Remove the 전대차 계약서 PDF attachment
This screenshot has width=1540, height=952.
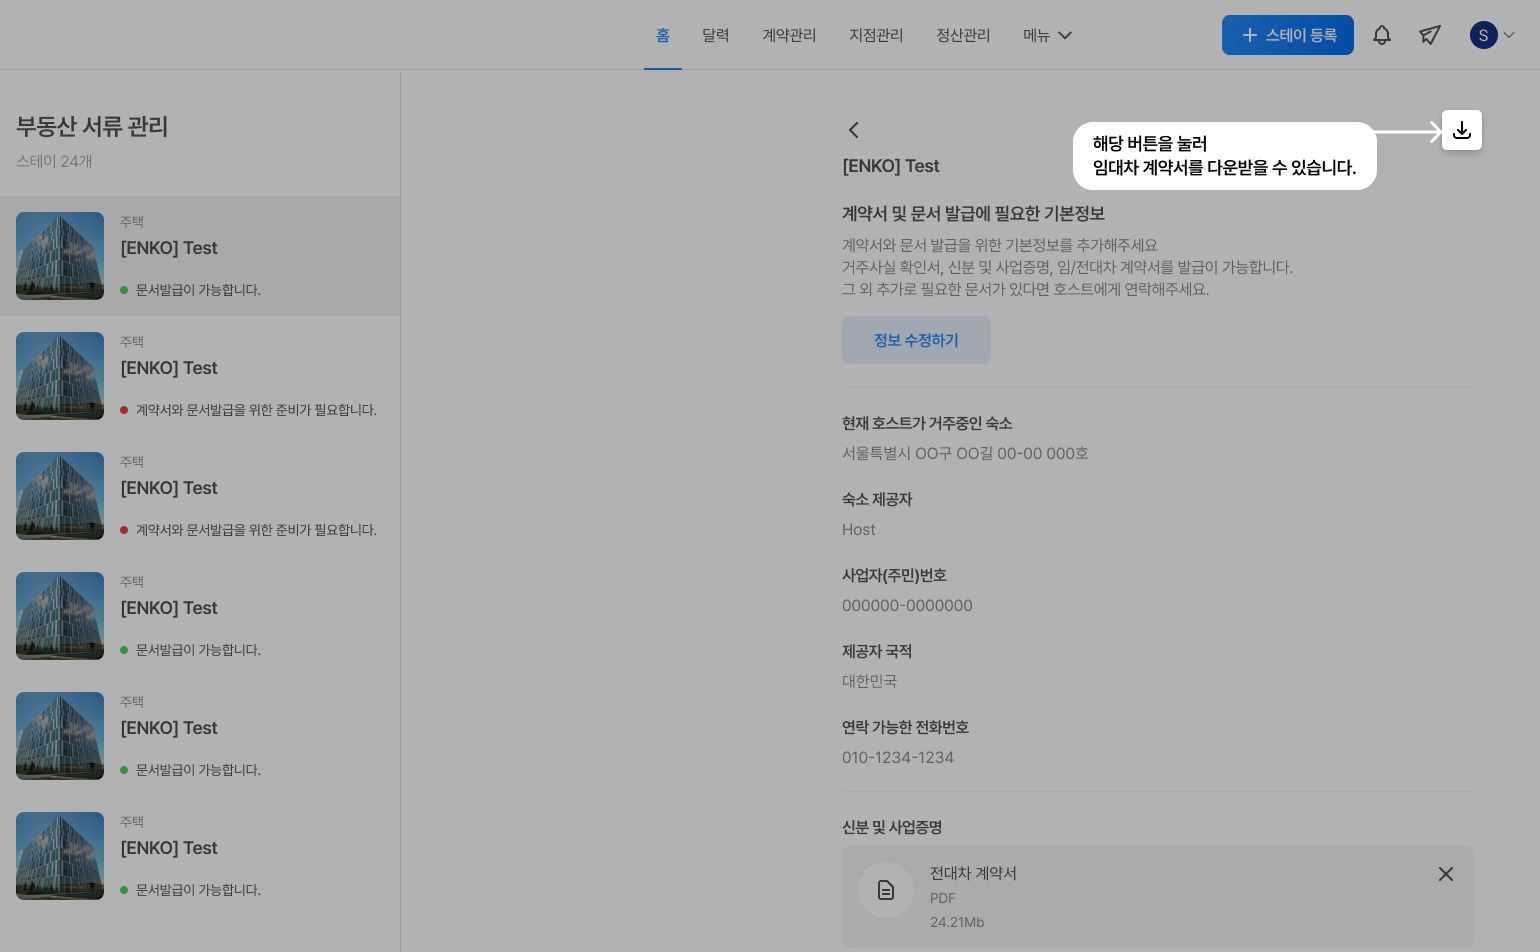1445,874
